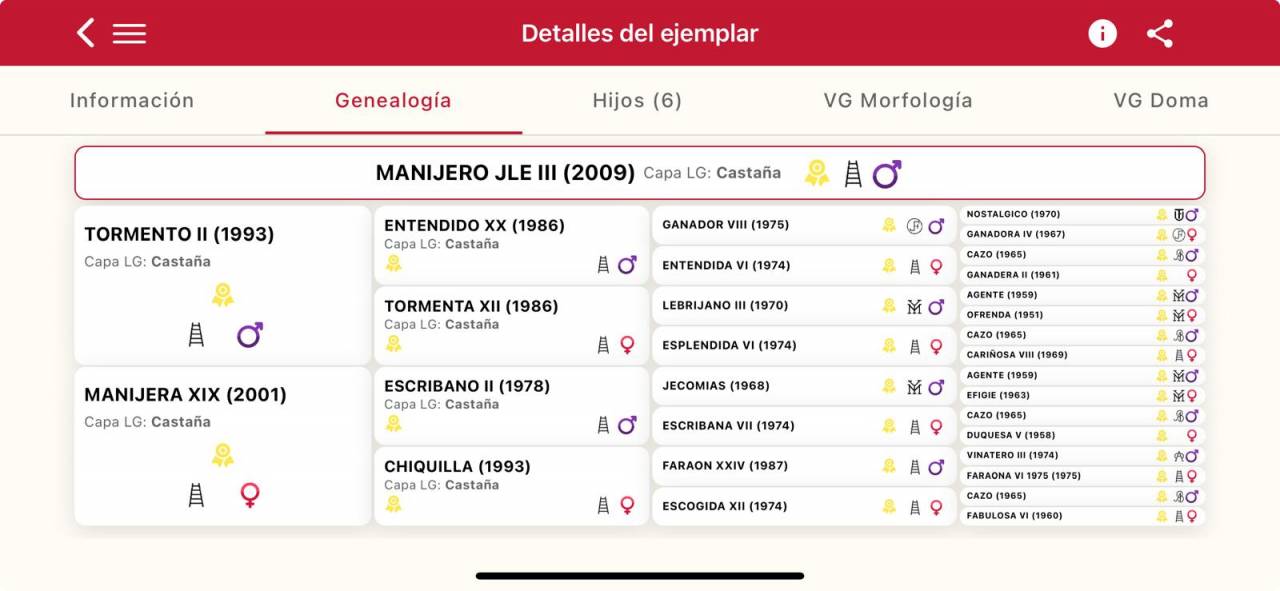Screen dimensions: 1280x591
Task: Tap the brand icon on LEBRIJANO III row
Action: click(x=914, y=306)
